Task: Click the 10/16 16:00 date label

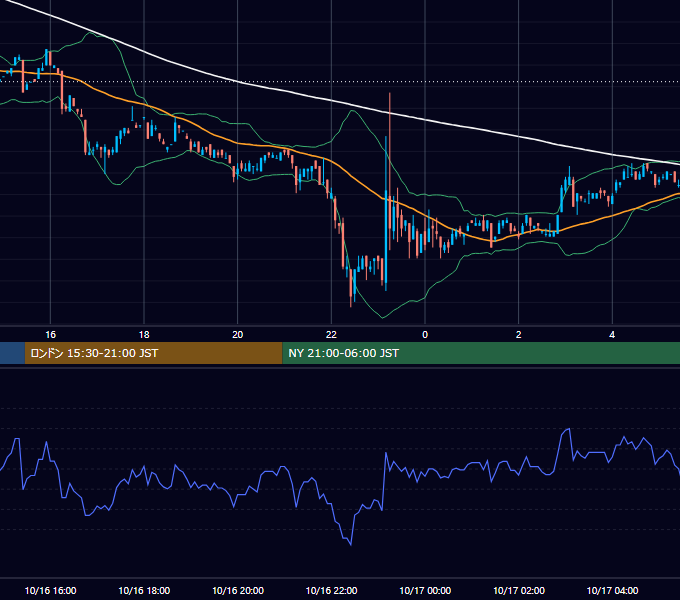Action: pyautogui.click(x=50, y=590)
